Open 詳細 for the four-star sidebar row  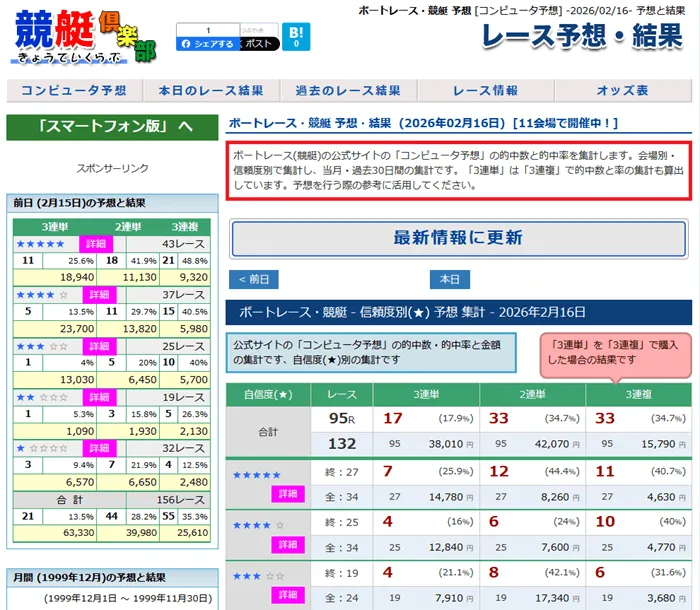99,294
